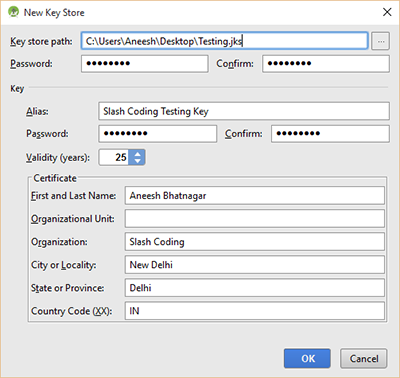This screenshot has height=378, width=400.
Task: Click the empty Organizational Unit field
Action: 255,219
